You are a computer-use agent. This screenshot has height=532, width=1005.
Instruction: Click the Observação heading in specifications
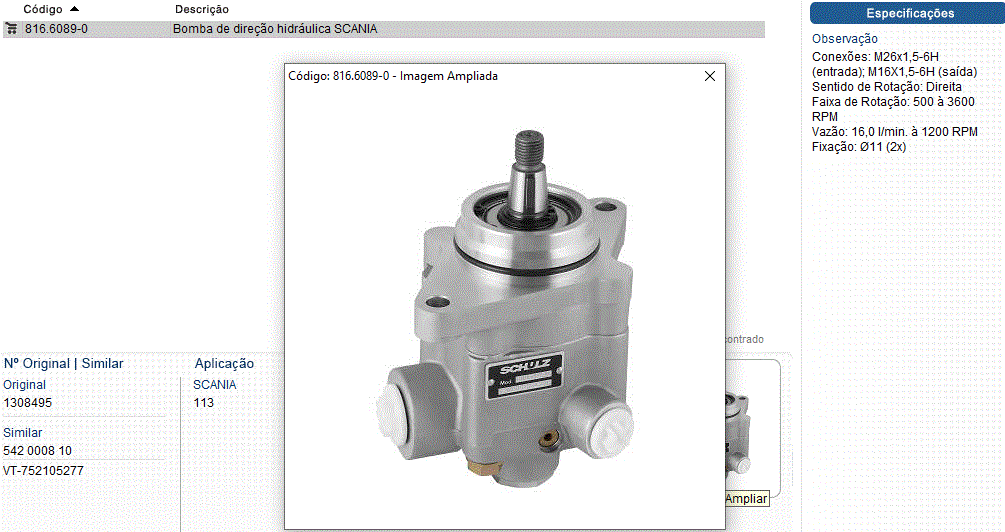coord(845,39)
